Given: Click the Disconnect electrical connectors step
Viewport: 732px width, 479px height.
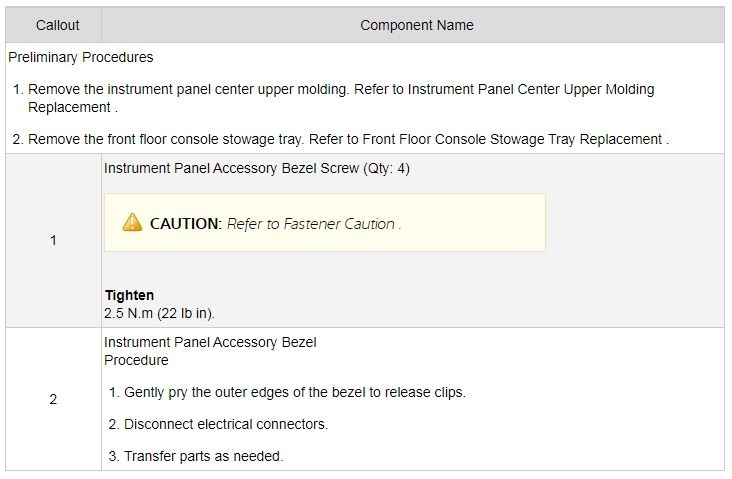Looking at the screenshot, I should (225, 424).
